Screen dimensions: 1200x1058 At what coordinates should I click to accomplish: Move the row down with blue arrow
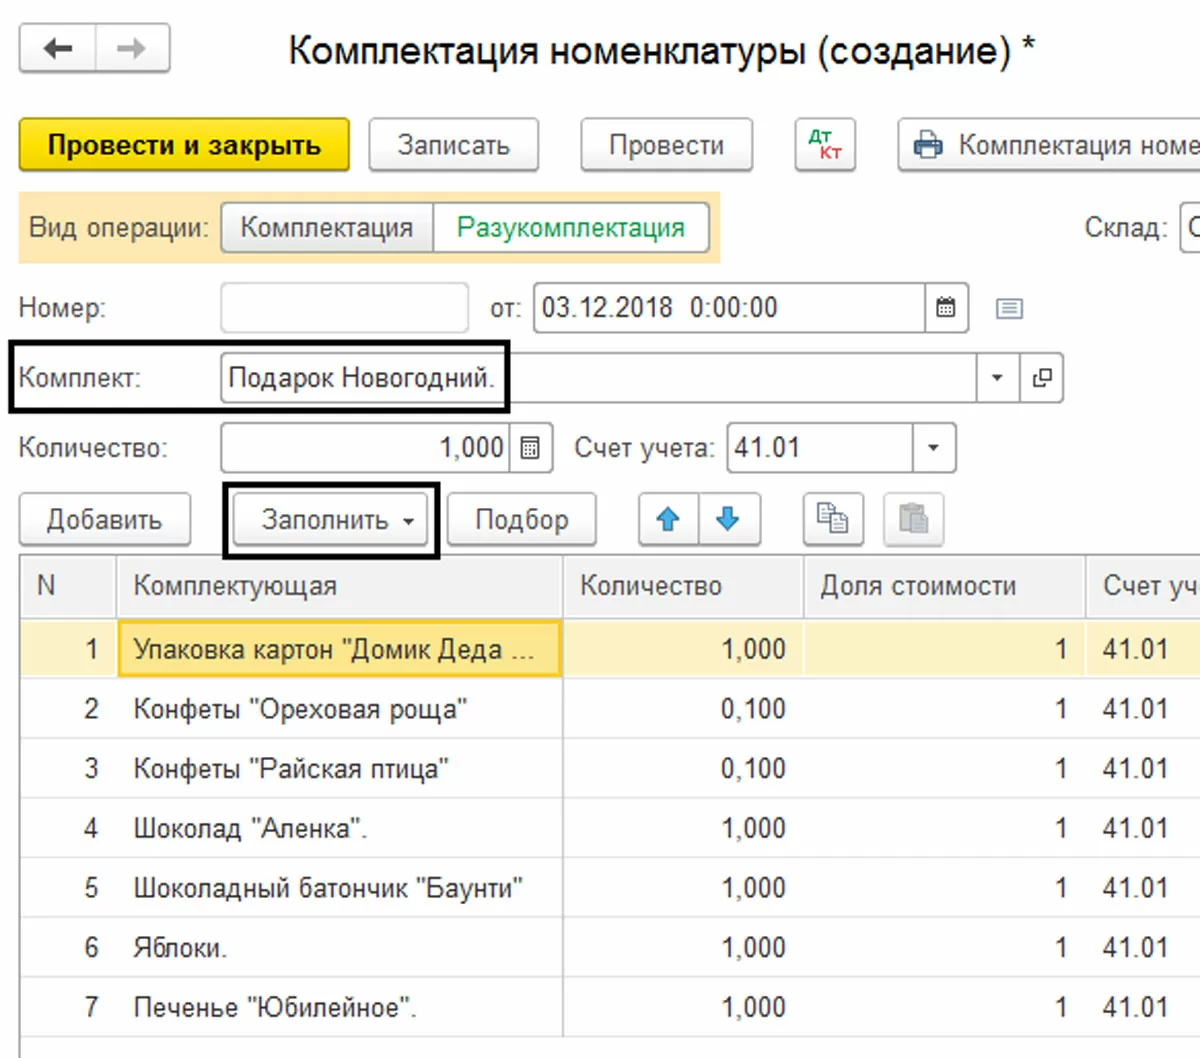point(728,519)
